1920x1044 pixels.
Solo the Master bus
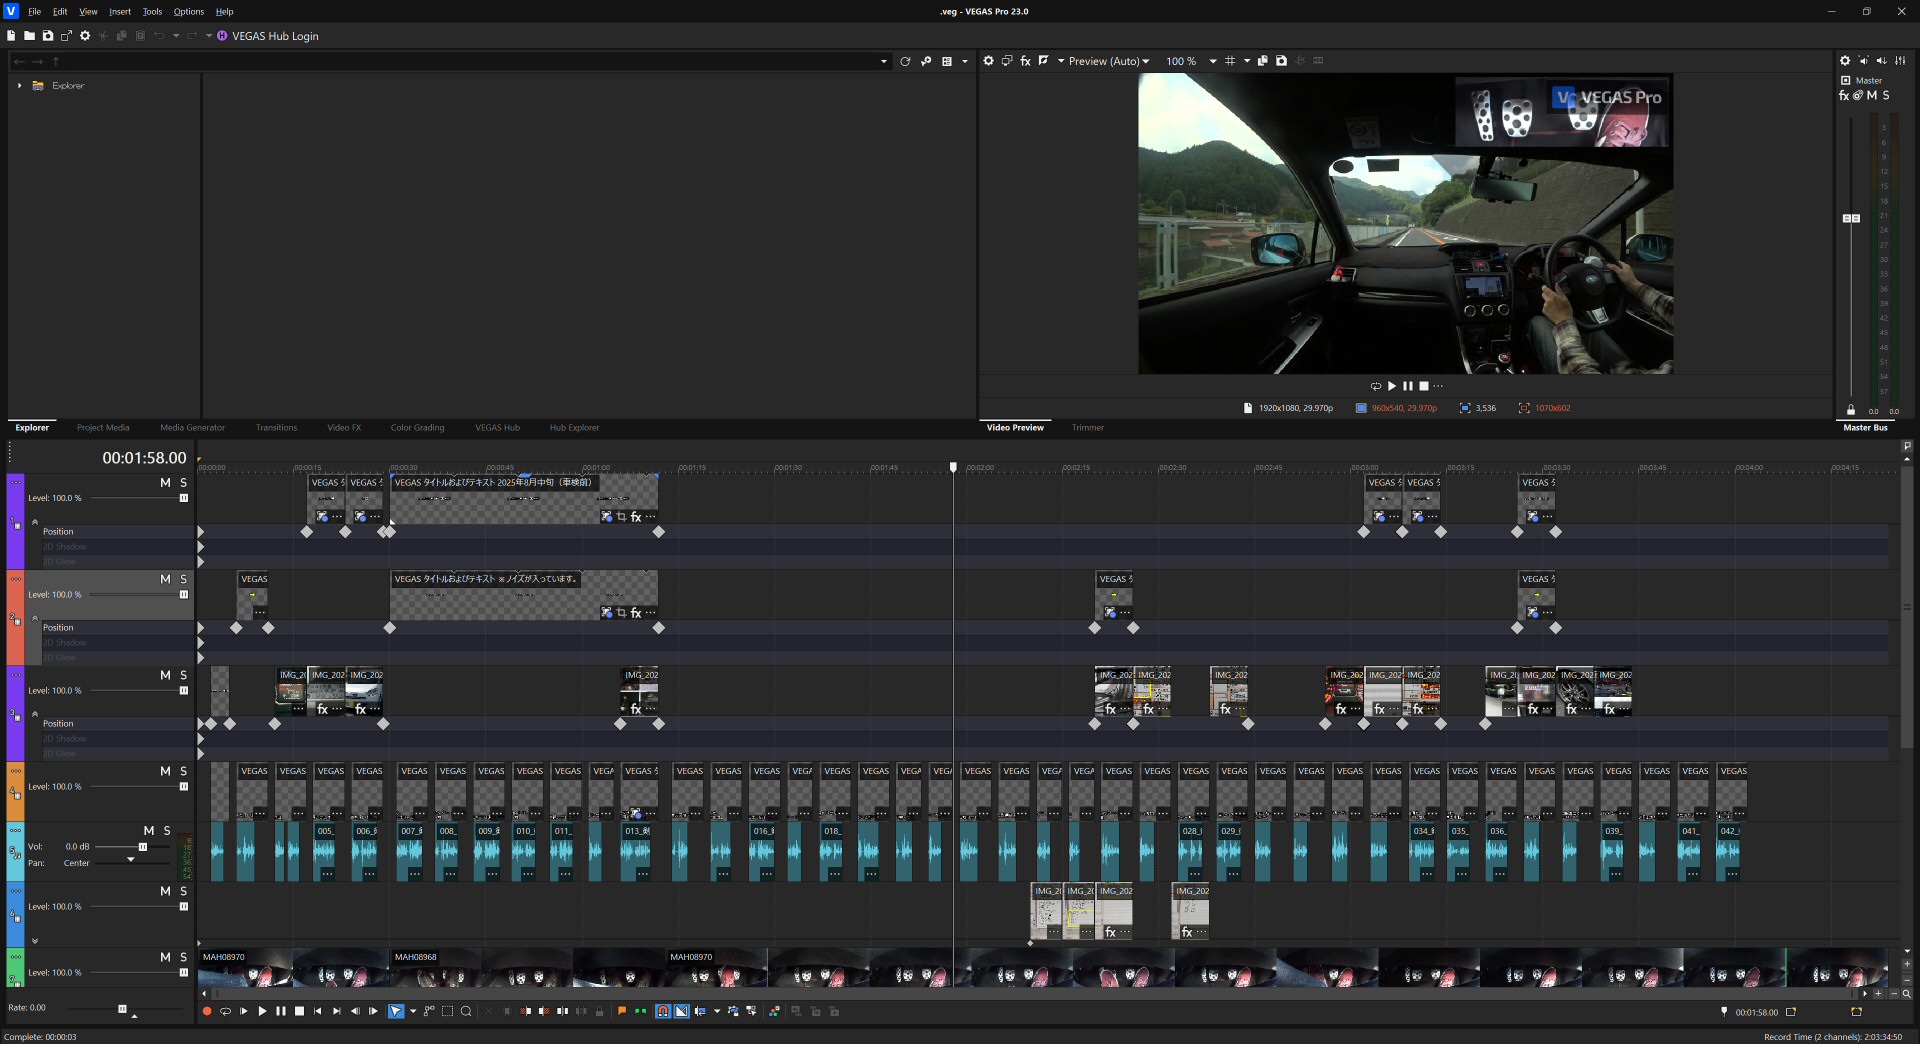click(x=1886, y=96)
